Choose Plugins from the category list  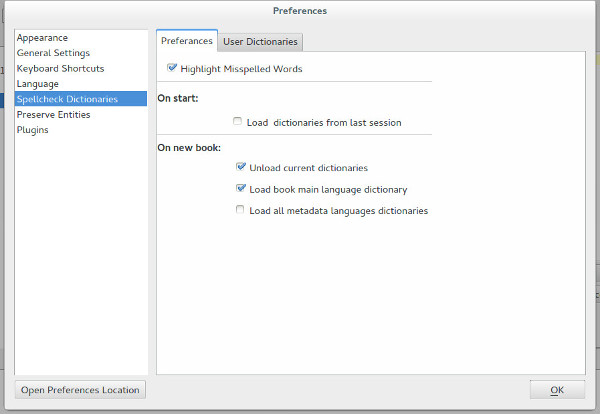point(33,130)
